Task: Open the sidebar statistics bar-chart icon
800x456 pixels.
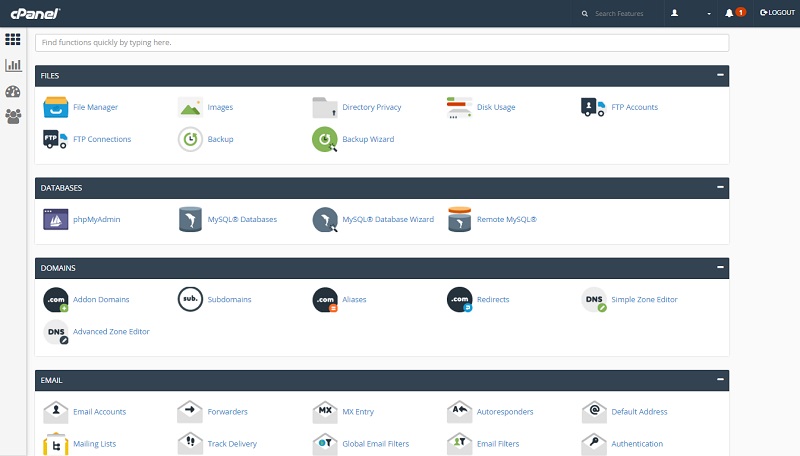Action: pyautogui.click(x=13, y=65)
